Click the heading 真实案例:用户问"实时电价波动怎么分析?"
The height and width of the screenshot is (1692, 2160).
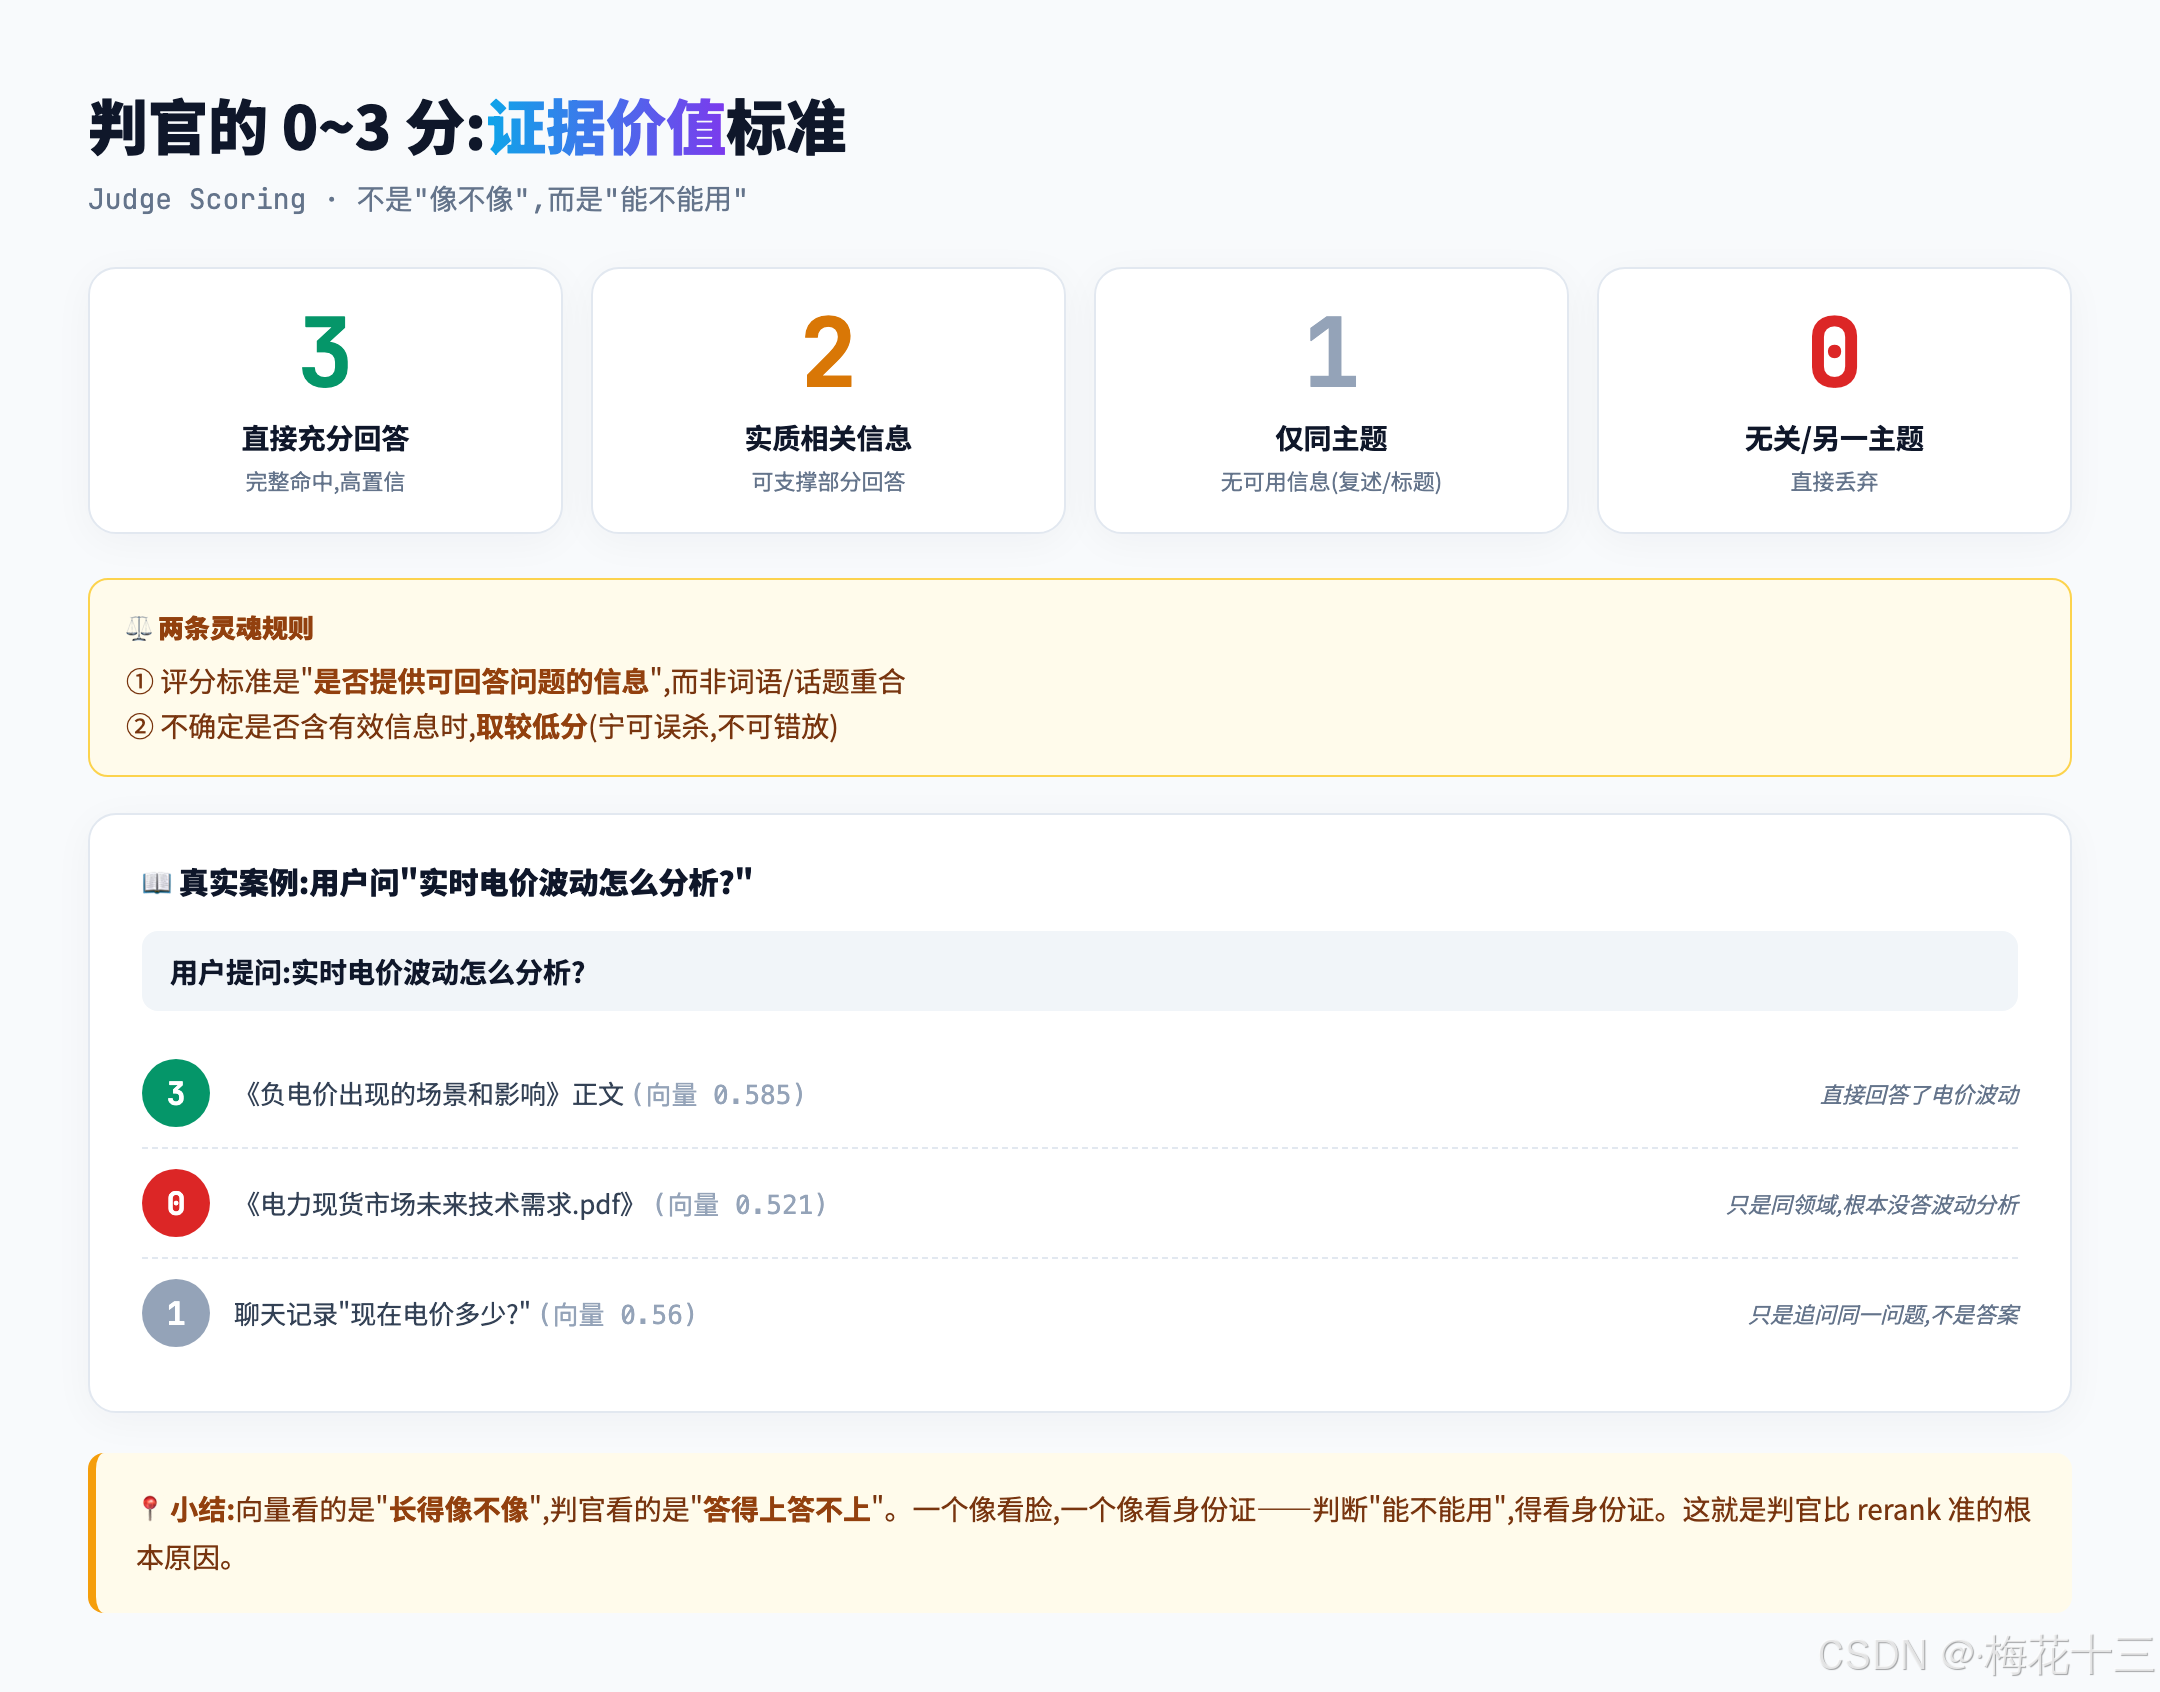click(x=465, y=883)
